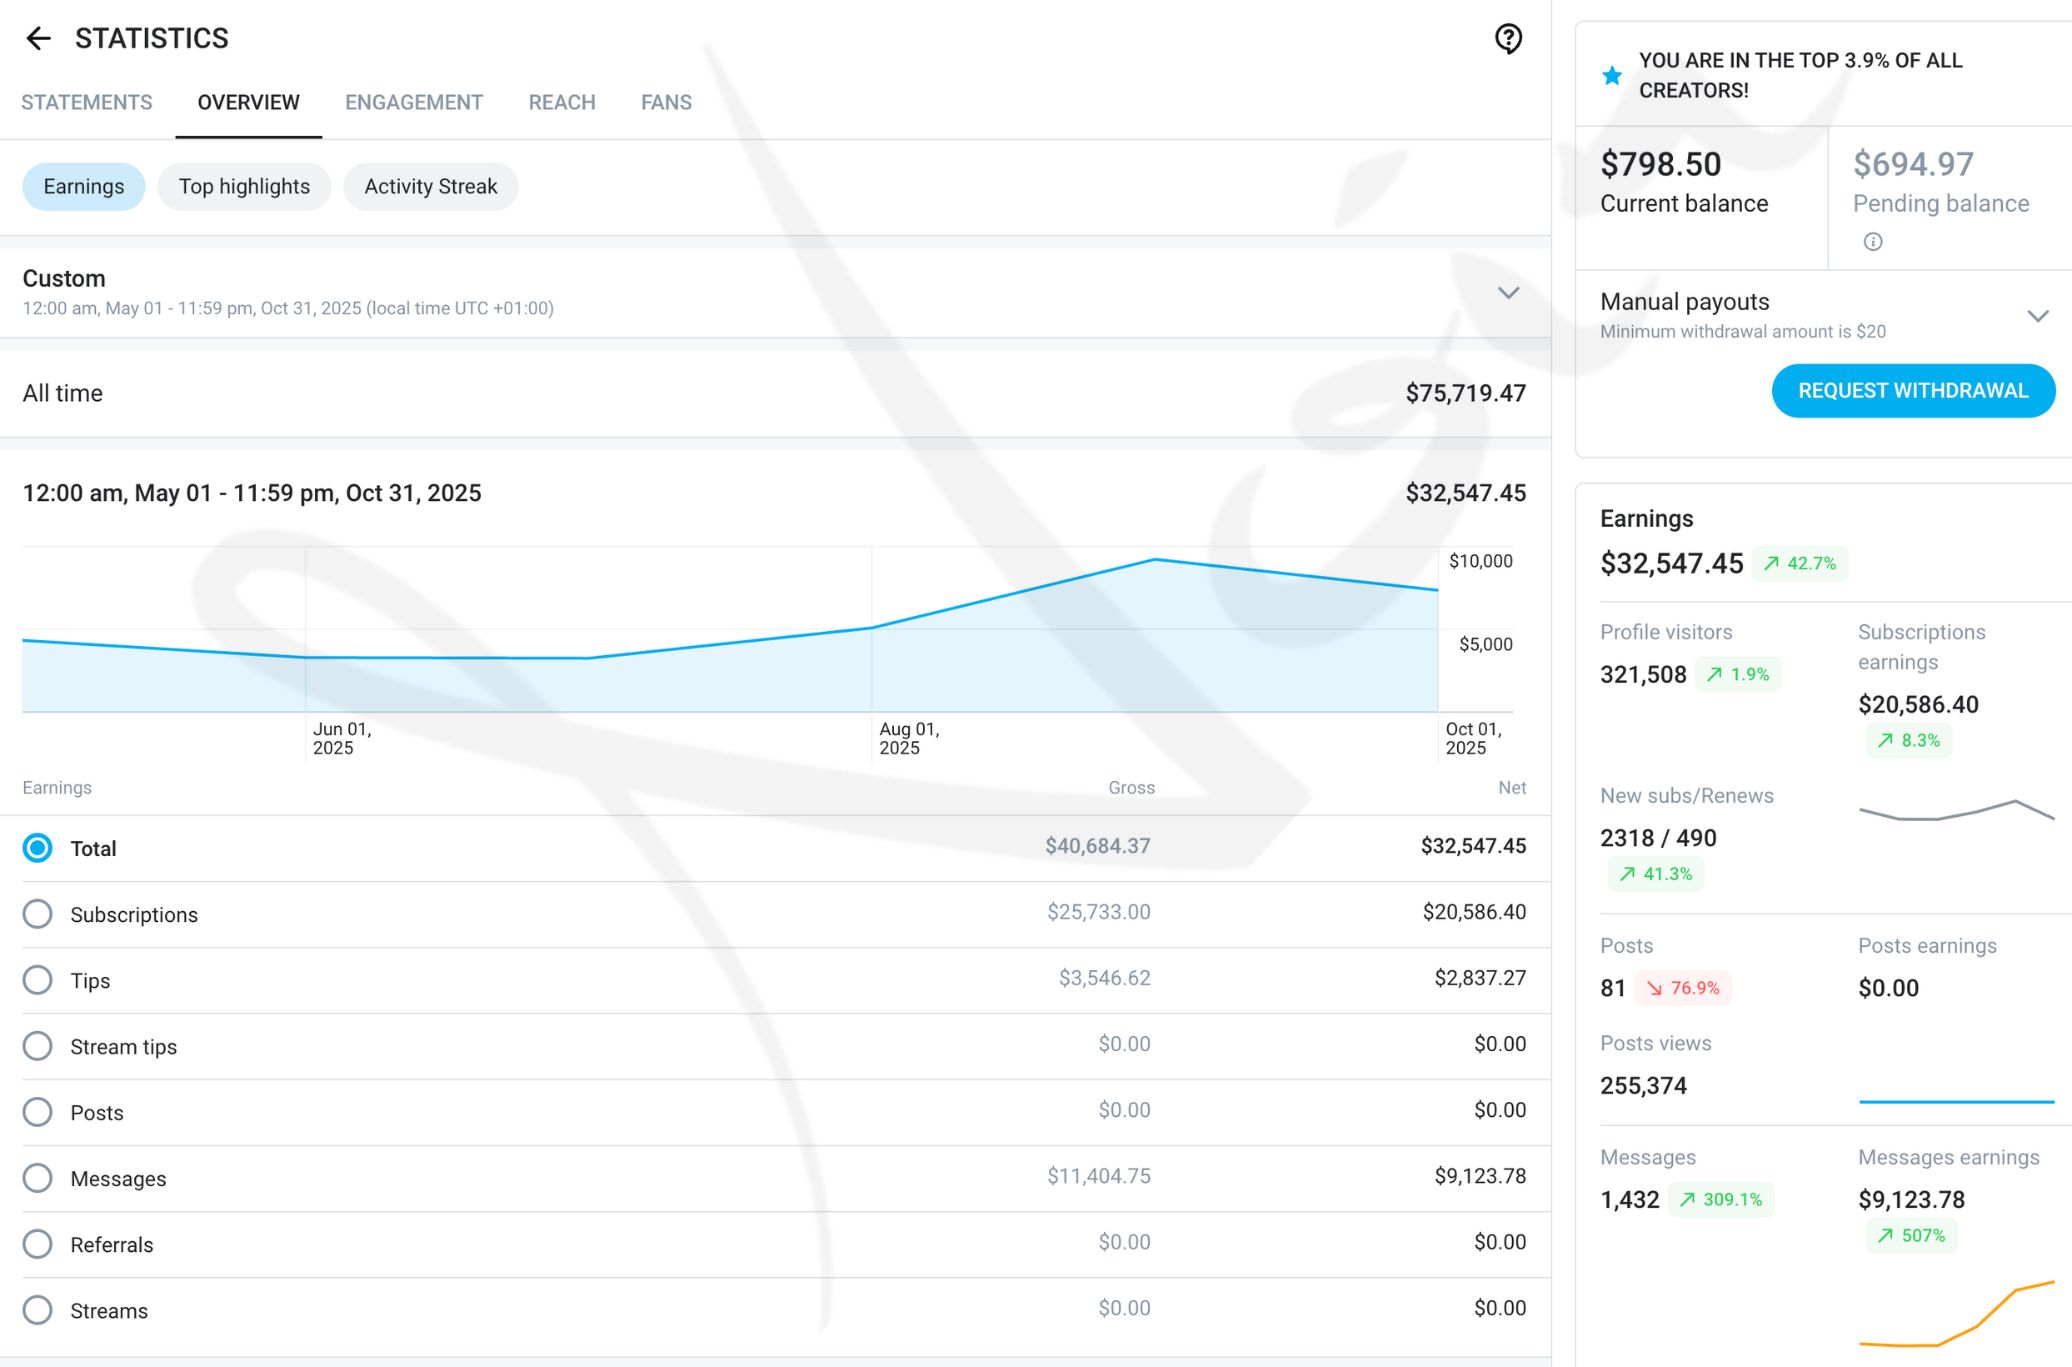Image resolution: width=2072 pixels, height=1367 pixels.
Task: Open the Fans tab
Action: click(666, 102)
